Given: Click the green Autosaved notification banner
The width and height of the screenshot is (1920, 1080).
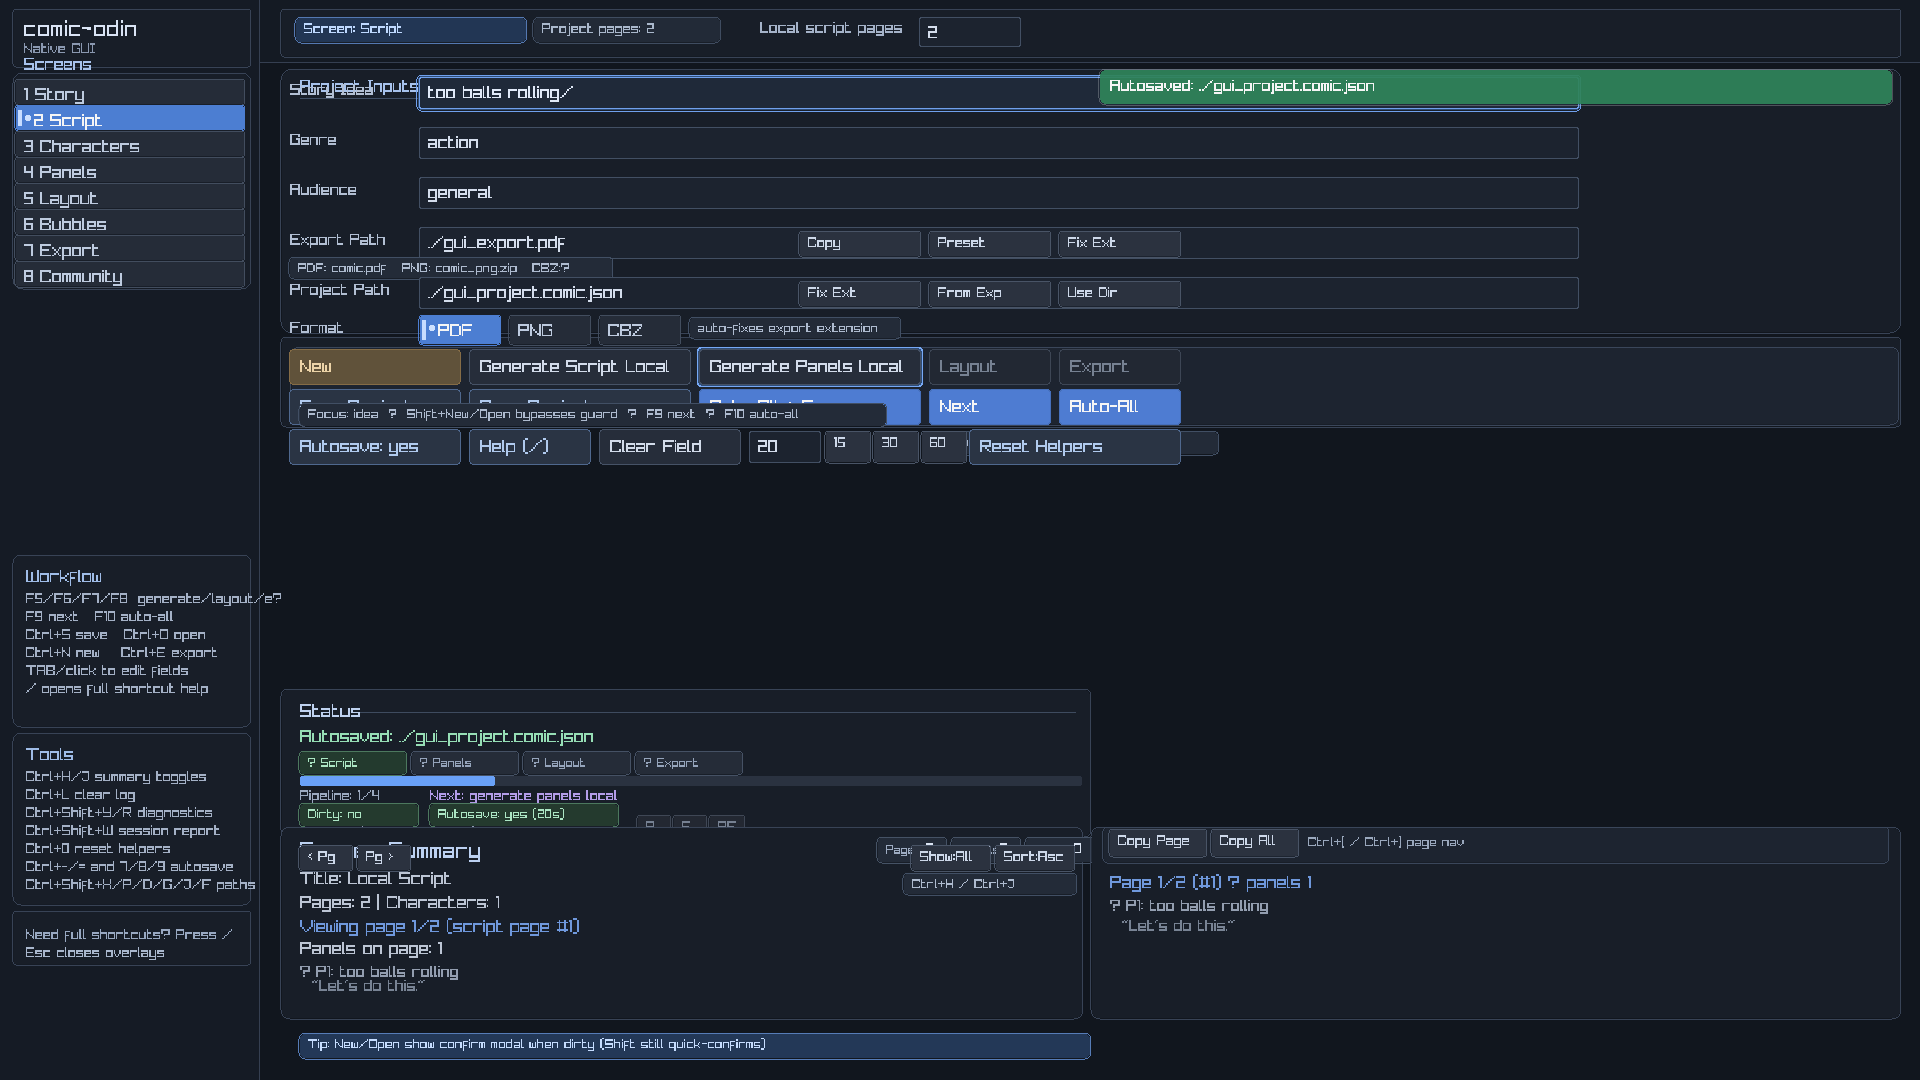Looking at the screenshot, I should tap(1496, 87).
